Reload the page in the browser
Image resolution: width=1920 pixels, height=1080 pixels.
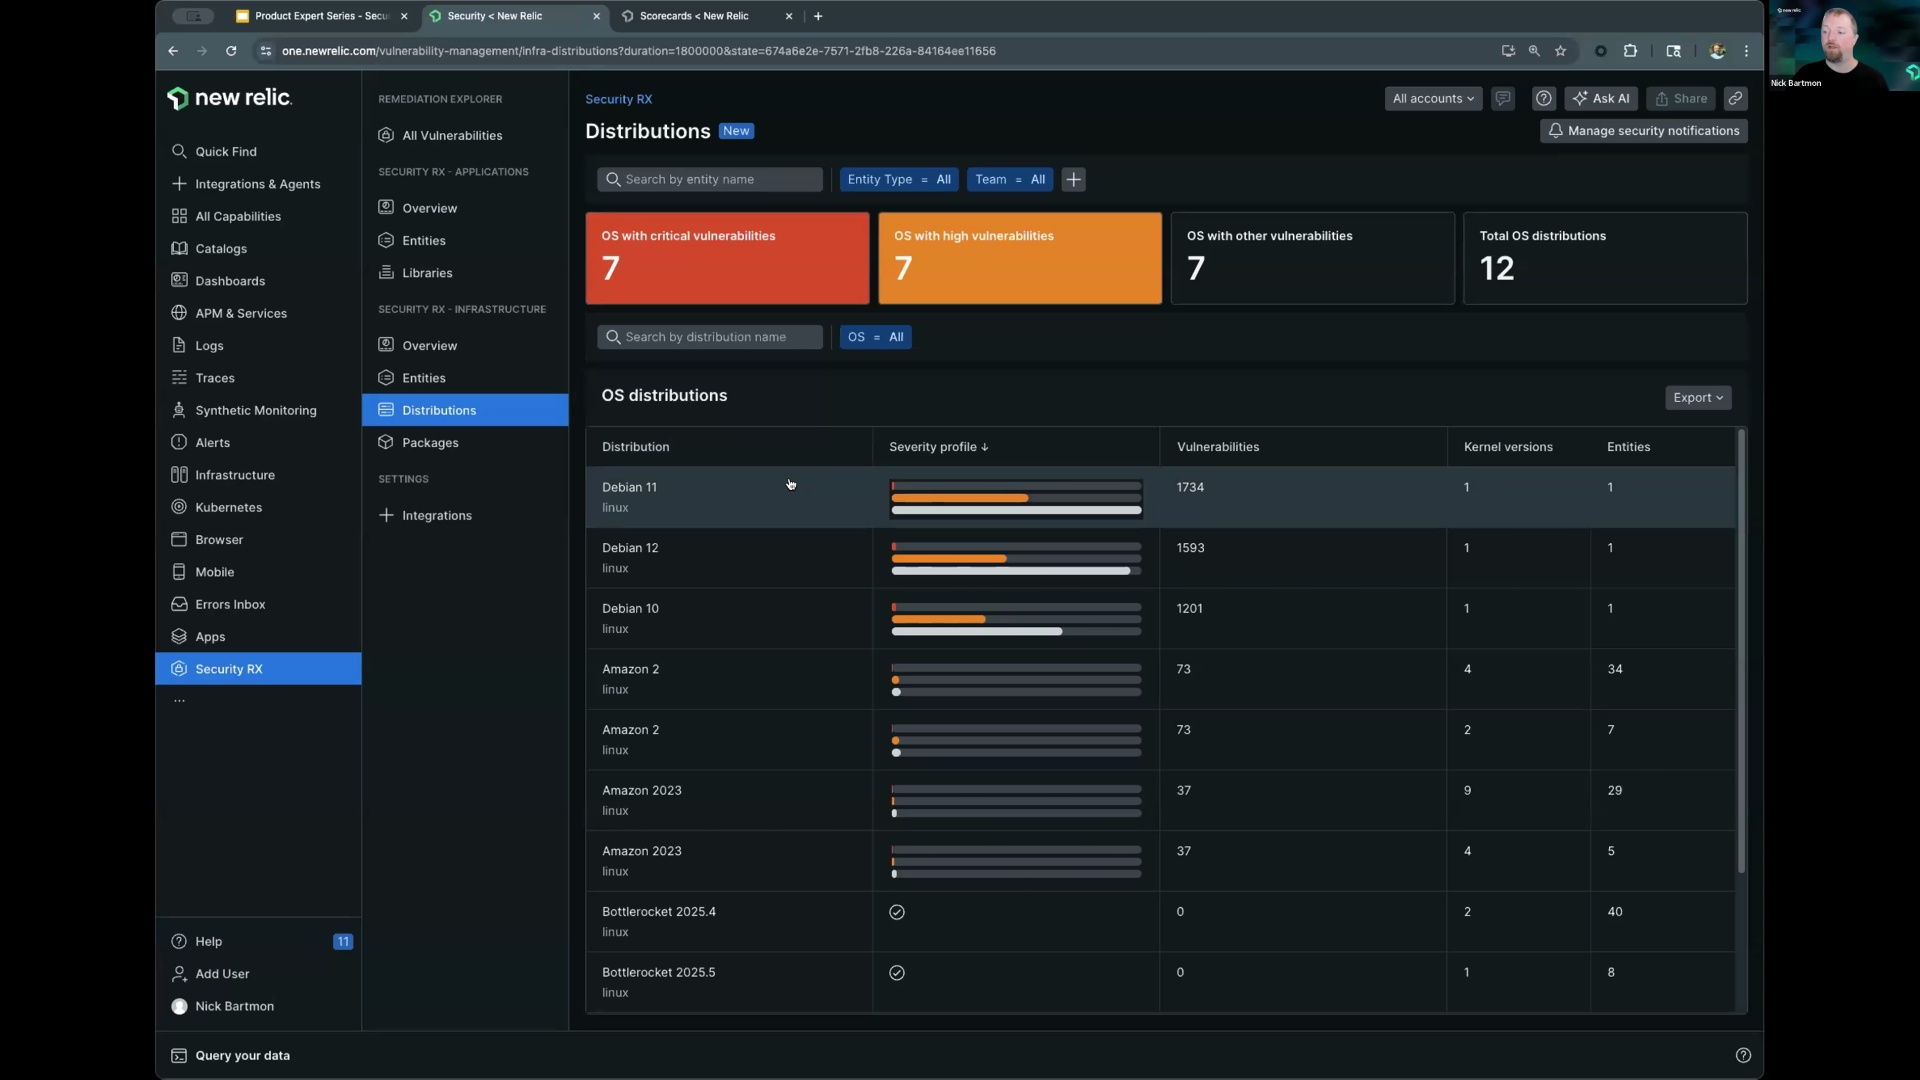pos(231,51)
